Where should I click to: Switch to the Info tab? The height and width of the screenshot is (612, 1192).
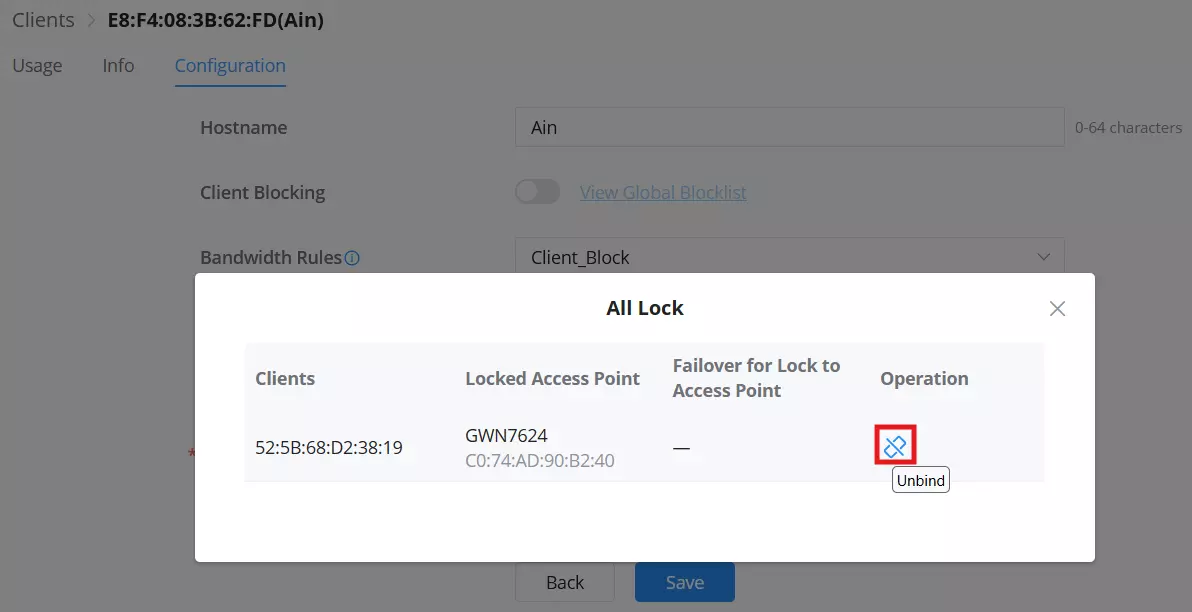pos(119,66)
